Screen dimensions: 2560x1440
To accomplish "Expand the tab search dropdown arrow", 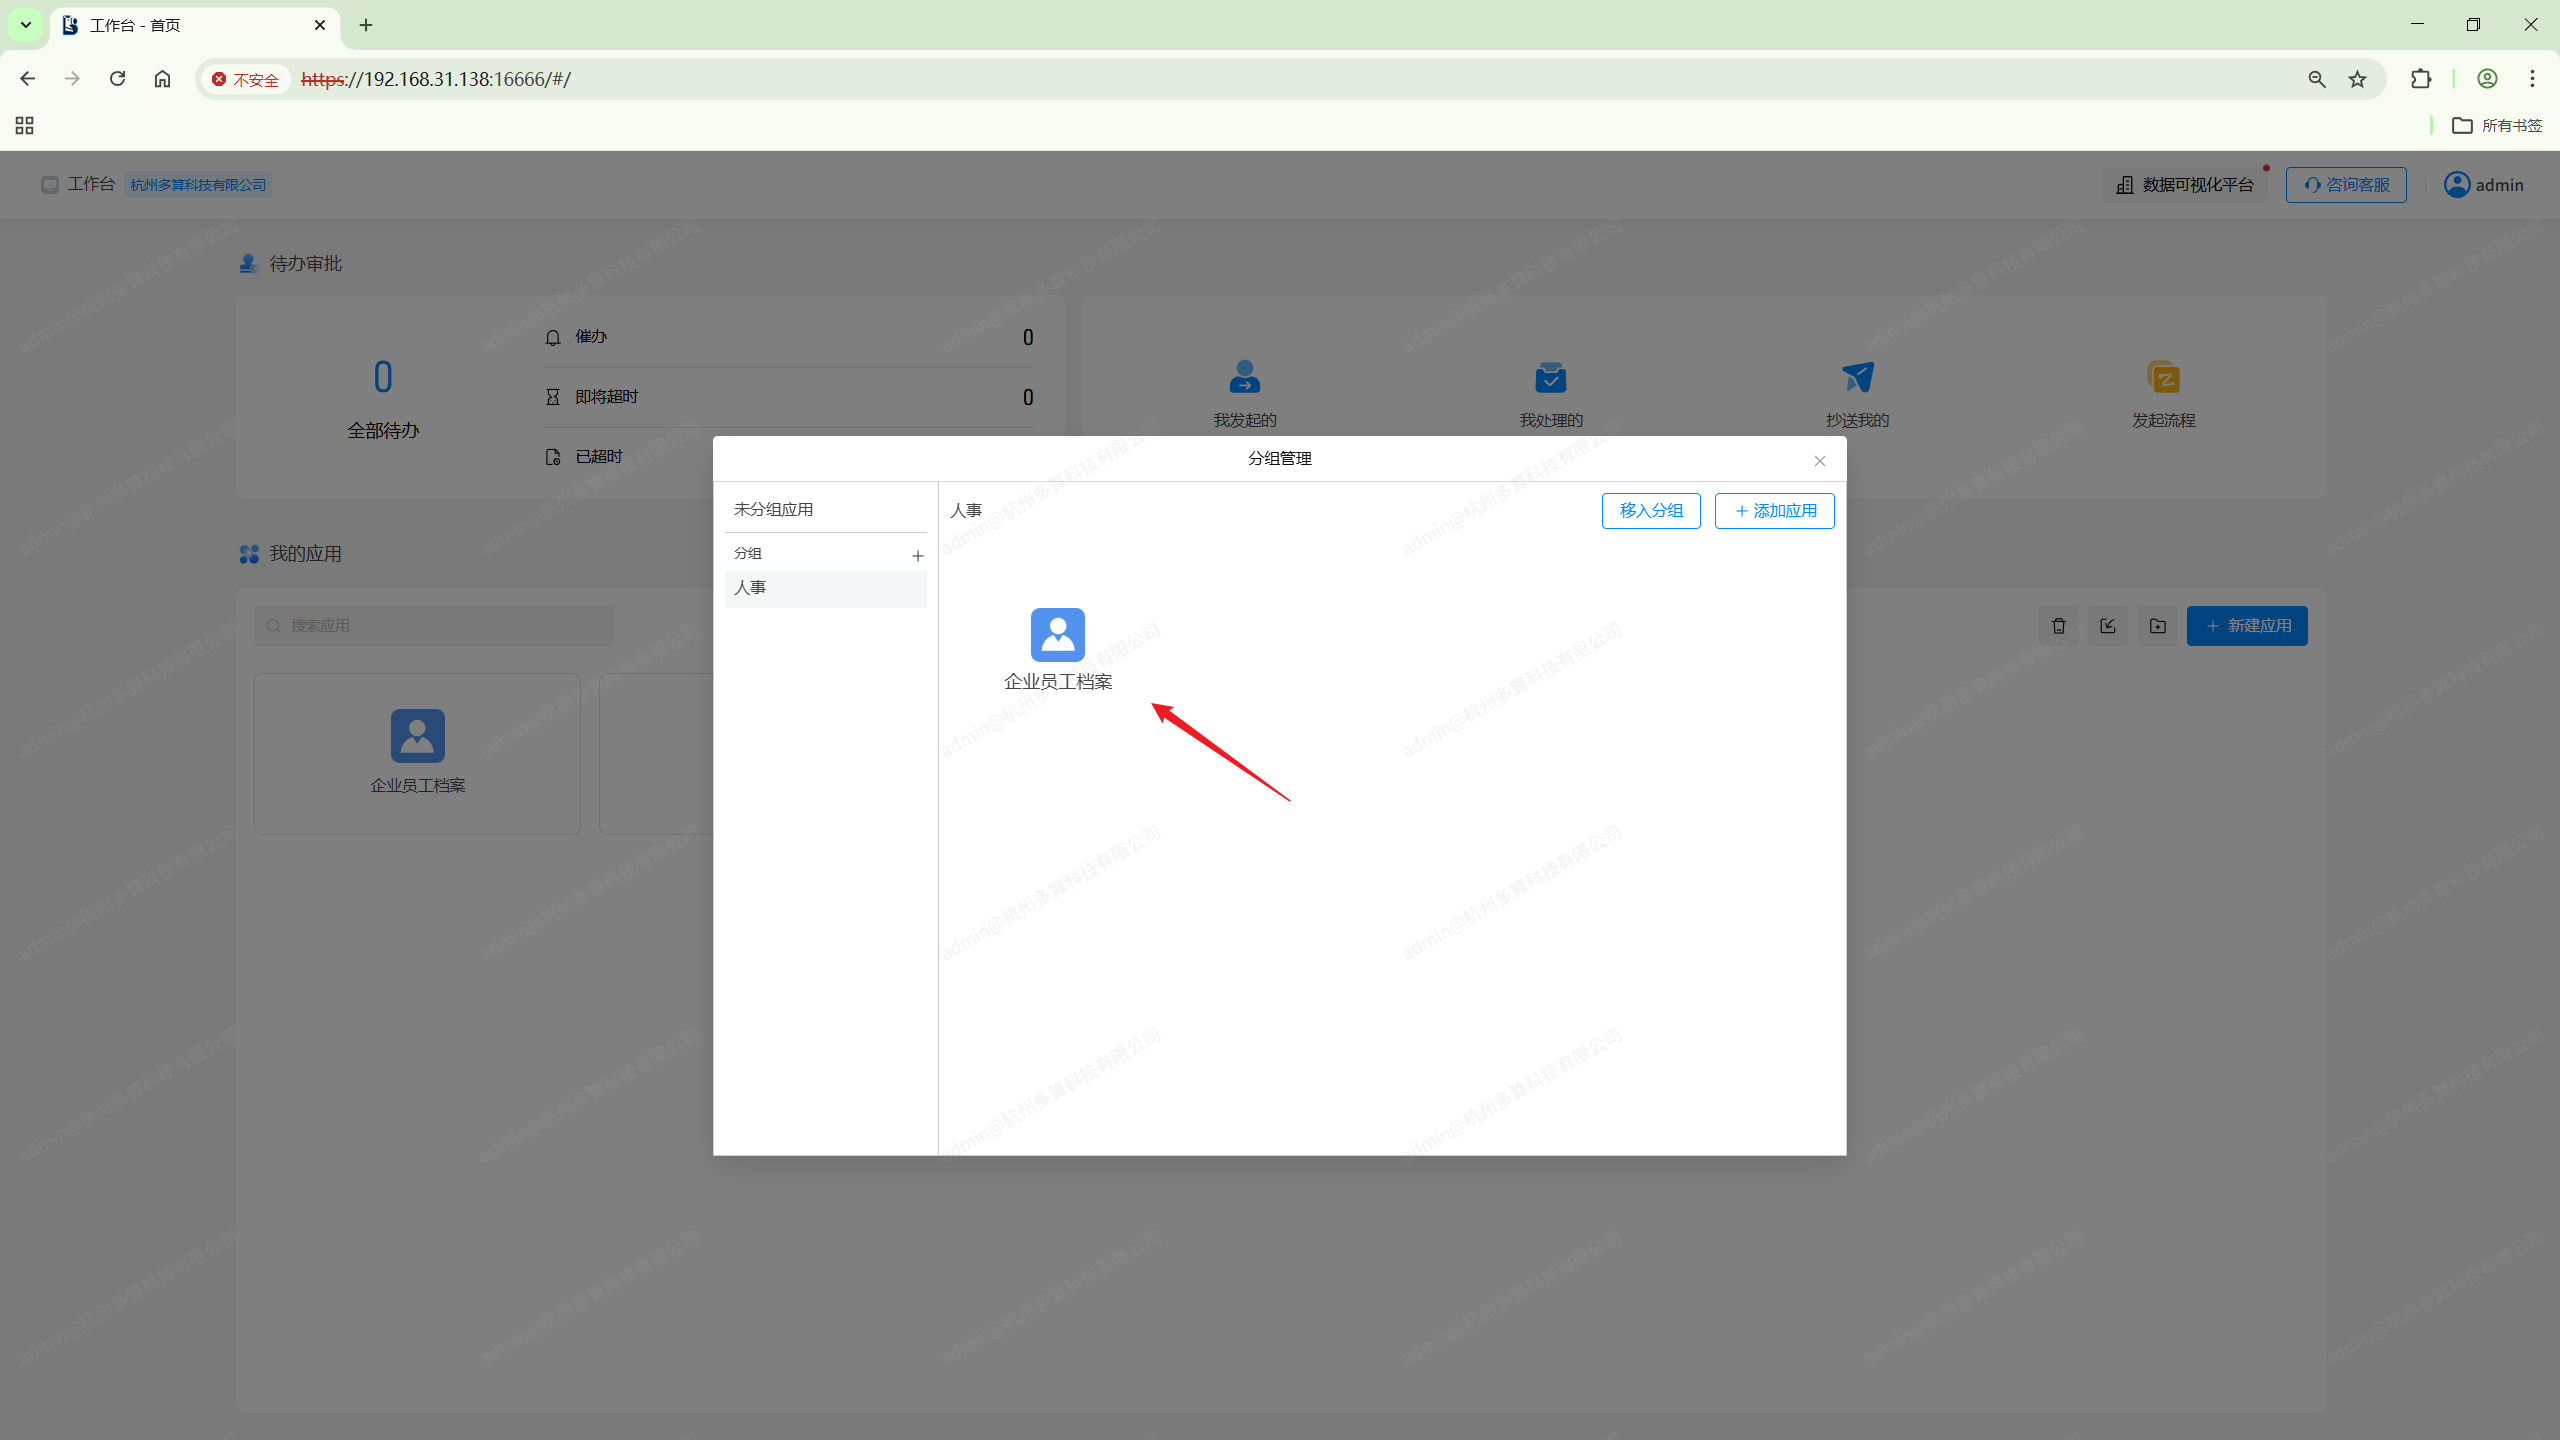I will coord(26,25).
